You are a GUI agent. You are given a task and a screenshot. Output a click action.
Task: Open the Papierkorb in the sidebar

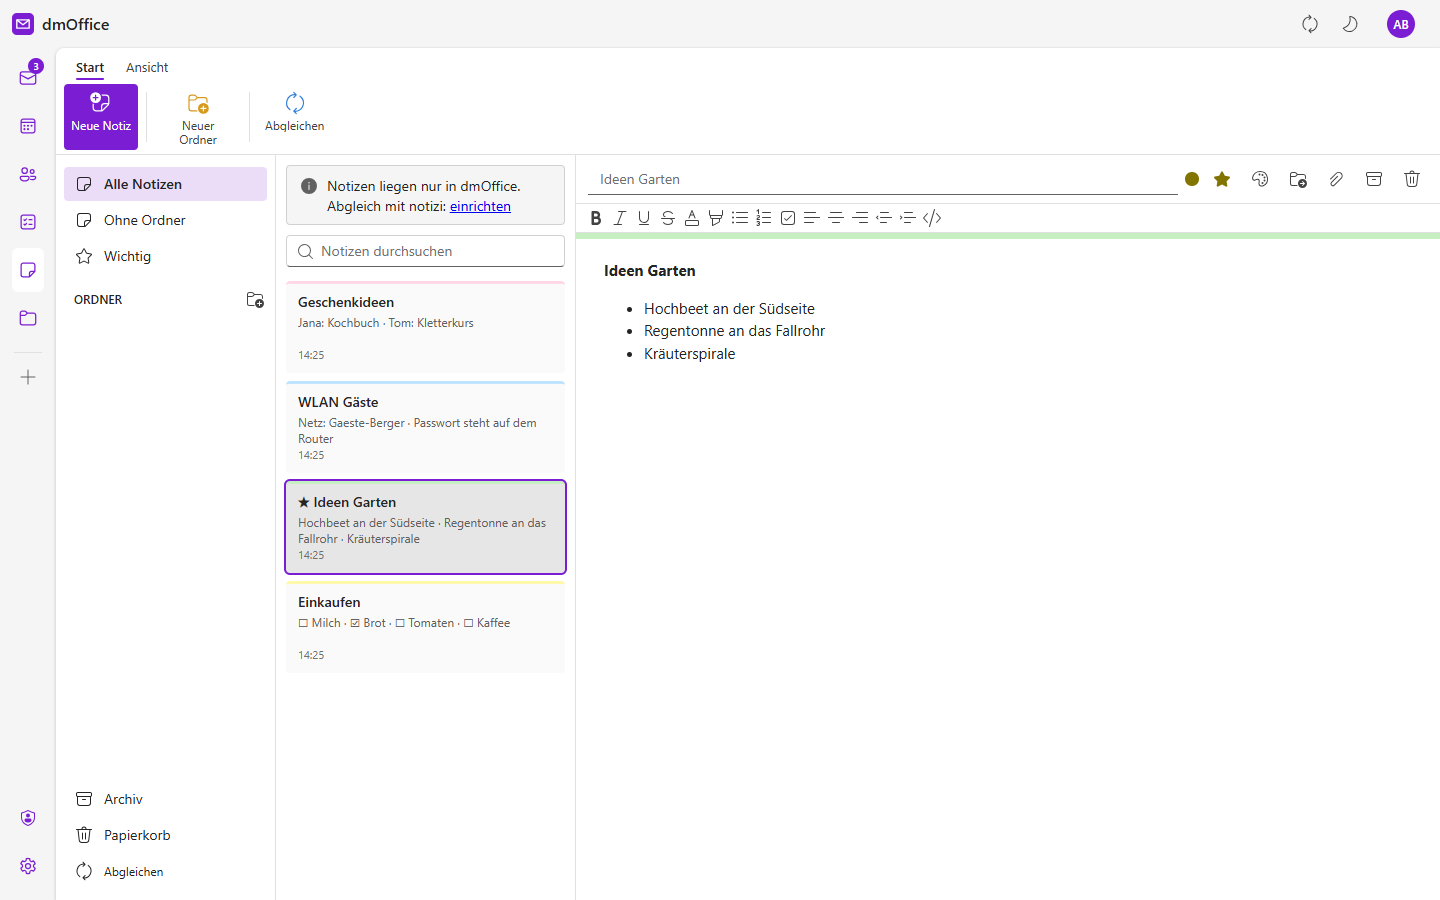[x=165, y=835]
